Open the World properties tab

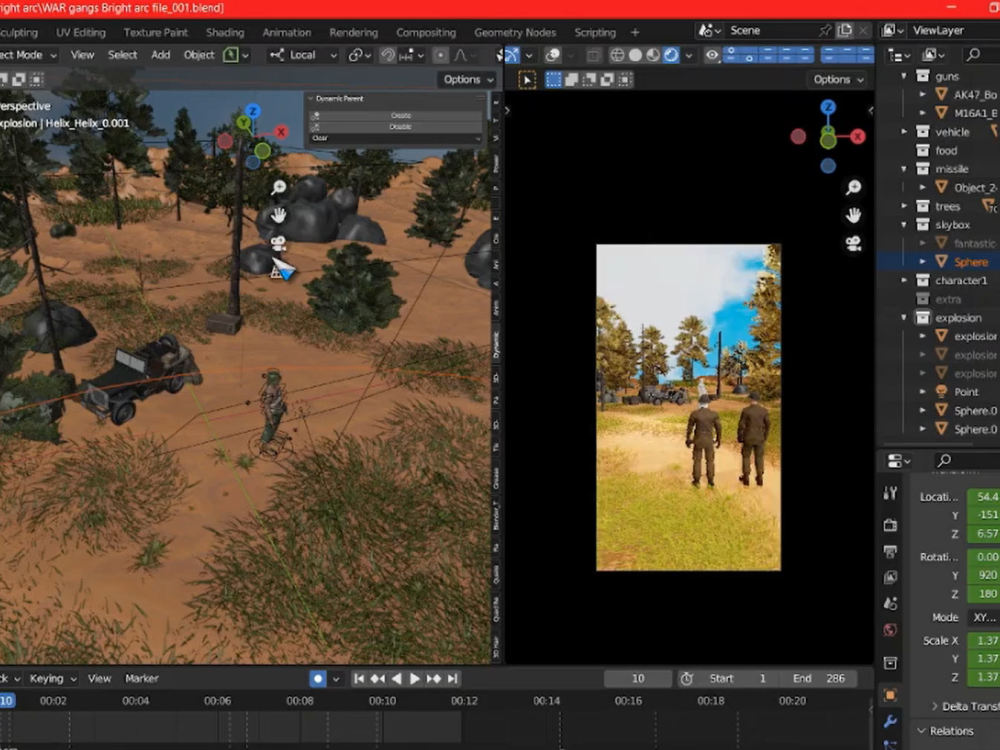[x=890, y=630]
